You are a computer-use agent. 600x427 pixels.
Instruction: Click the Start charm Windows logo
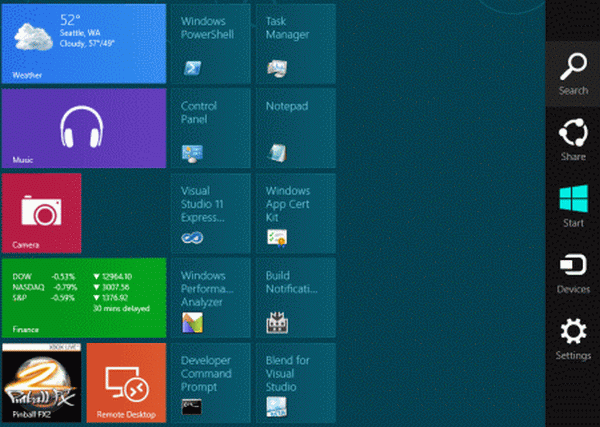point(573,198)
